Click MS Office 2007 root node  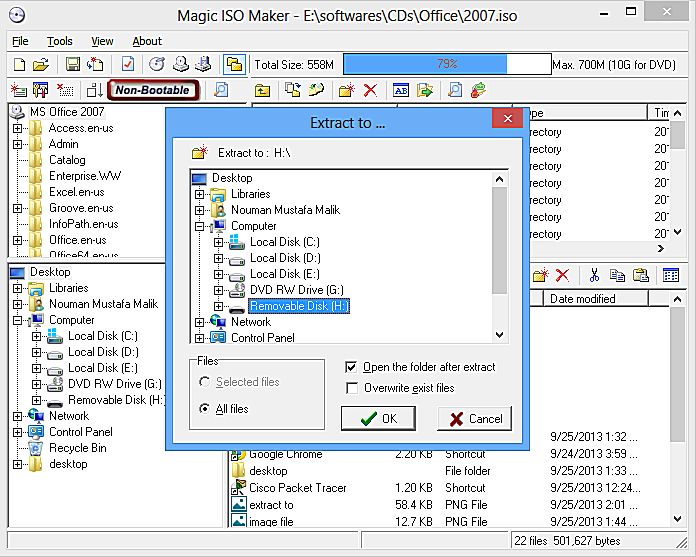[67, 112]
